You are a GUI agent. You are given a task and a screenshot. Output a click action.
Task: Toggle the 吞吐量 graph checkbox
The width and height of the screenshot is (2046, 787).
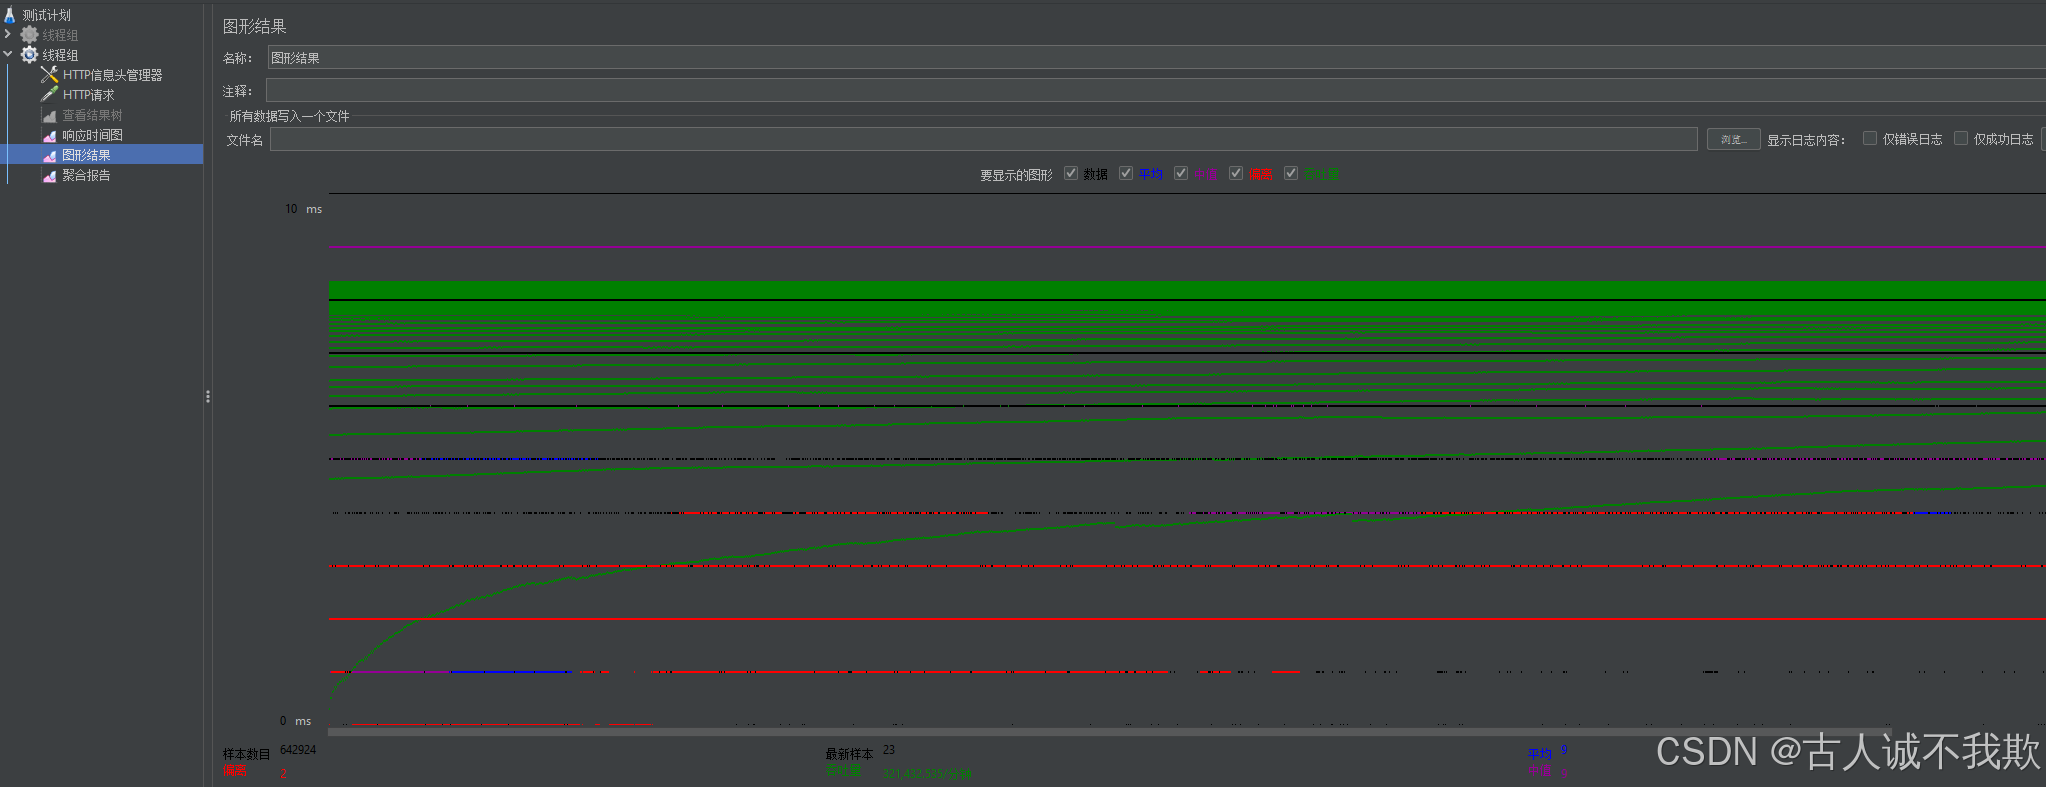click(1291, 173)
